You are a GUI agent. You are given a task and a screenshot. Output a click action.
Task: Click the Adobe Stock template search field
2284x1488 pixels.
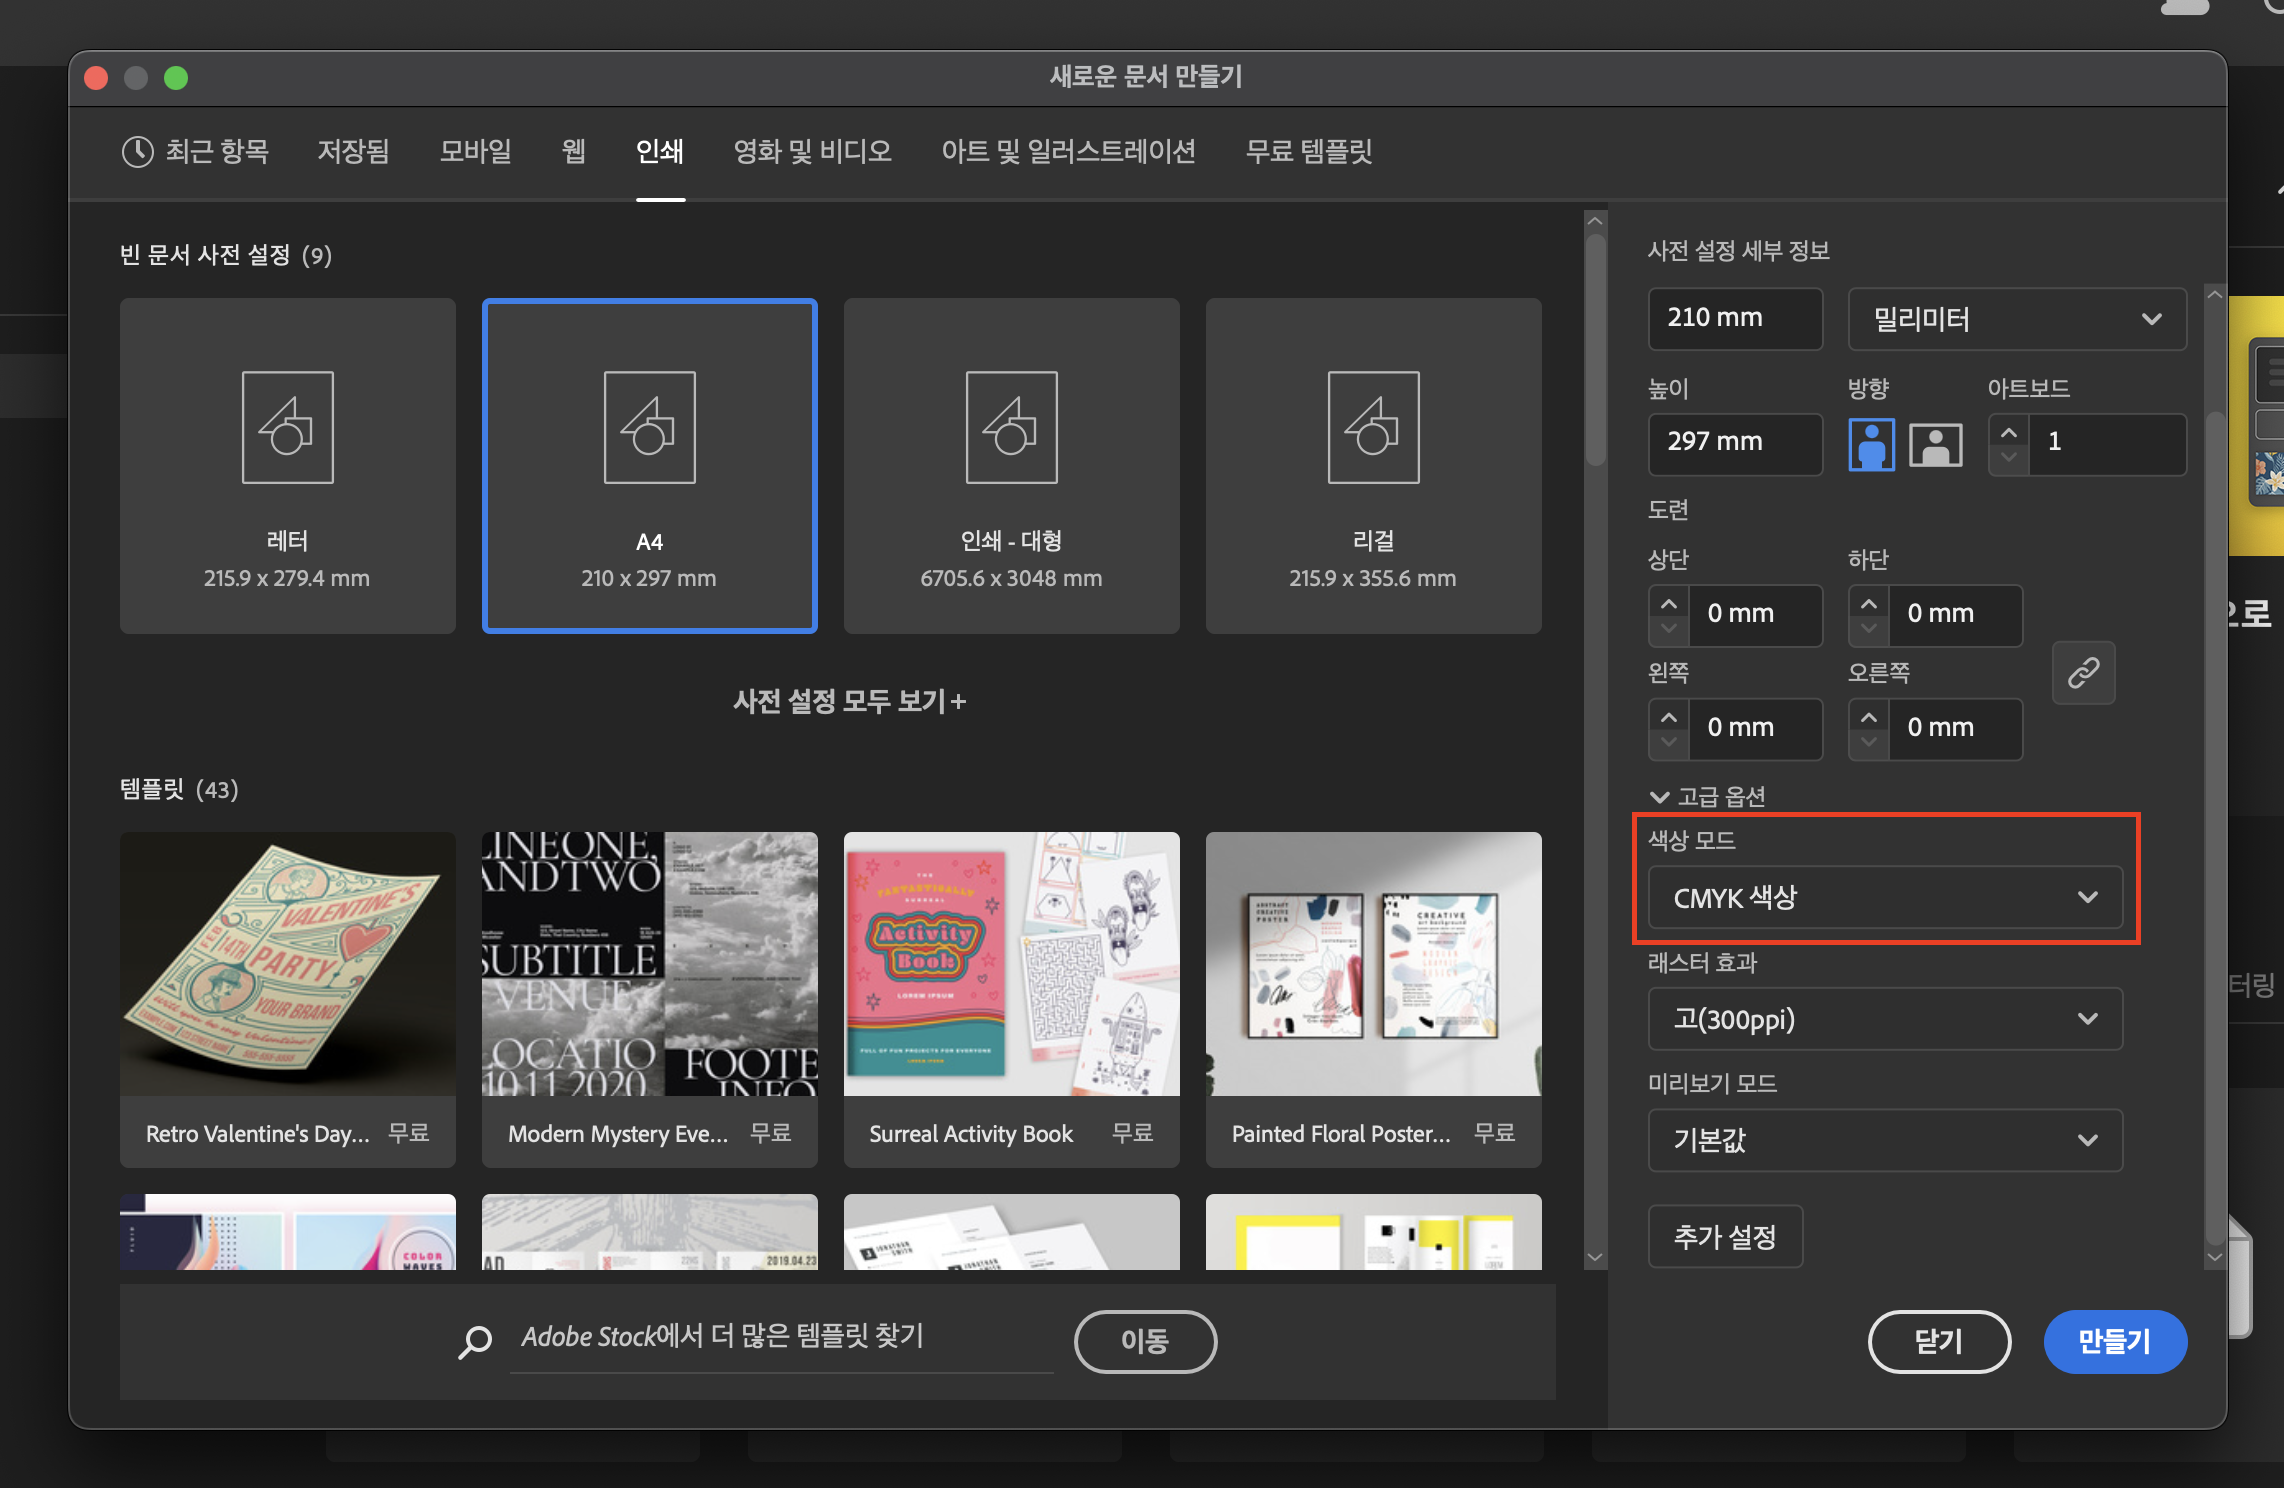pyautogui.click(x=782, y=1338)
